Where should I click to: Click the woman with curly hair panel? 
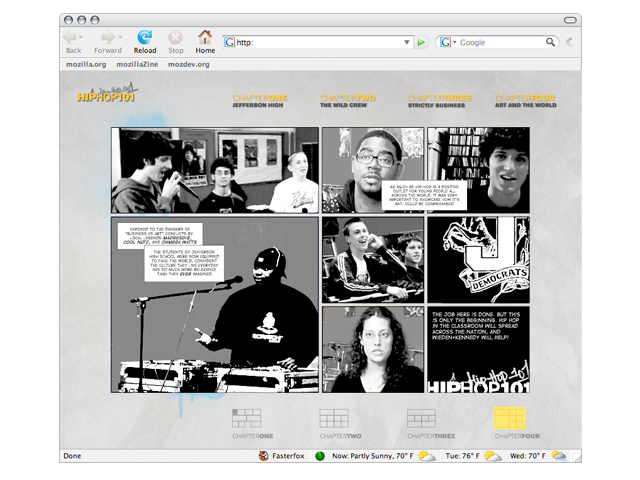tap(373, 350)
